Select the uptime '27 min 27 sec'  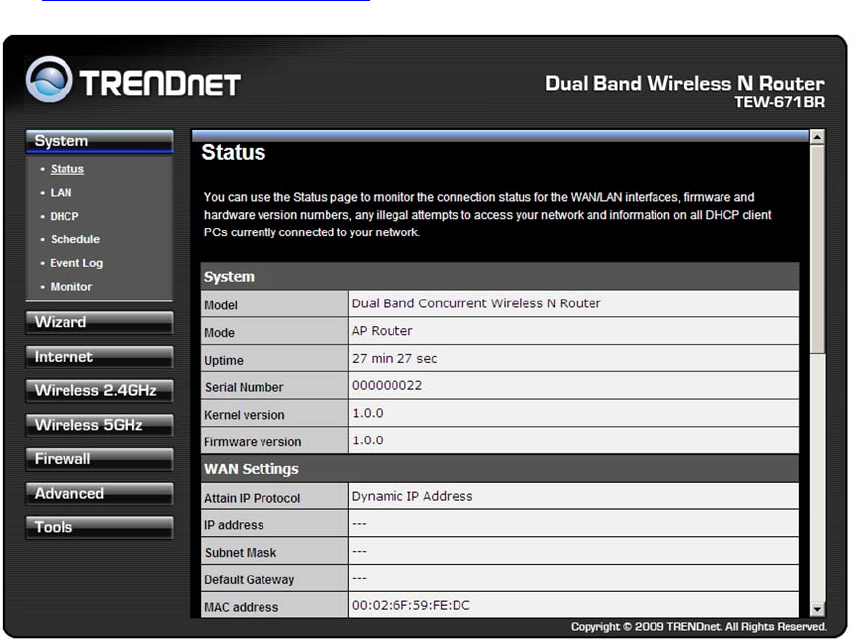pyautogui.click(x=394, y=358)
